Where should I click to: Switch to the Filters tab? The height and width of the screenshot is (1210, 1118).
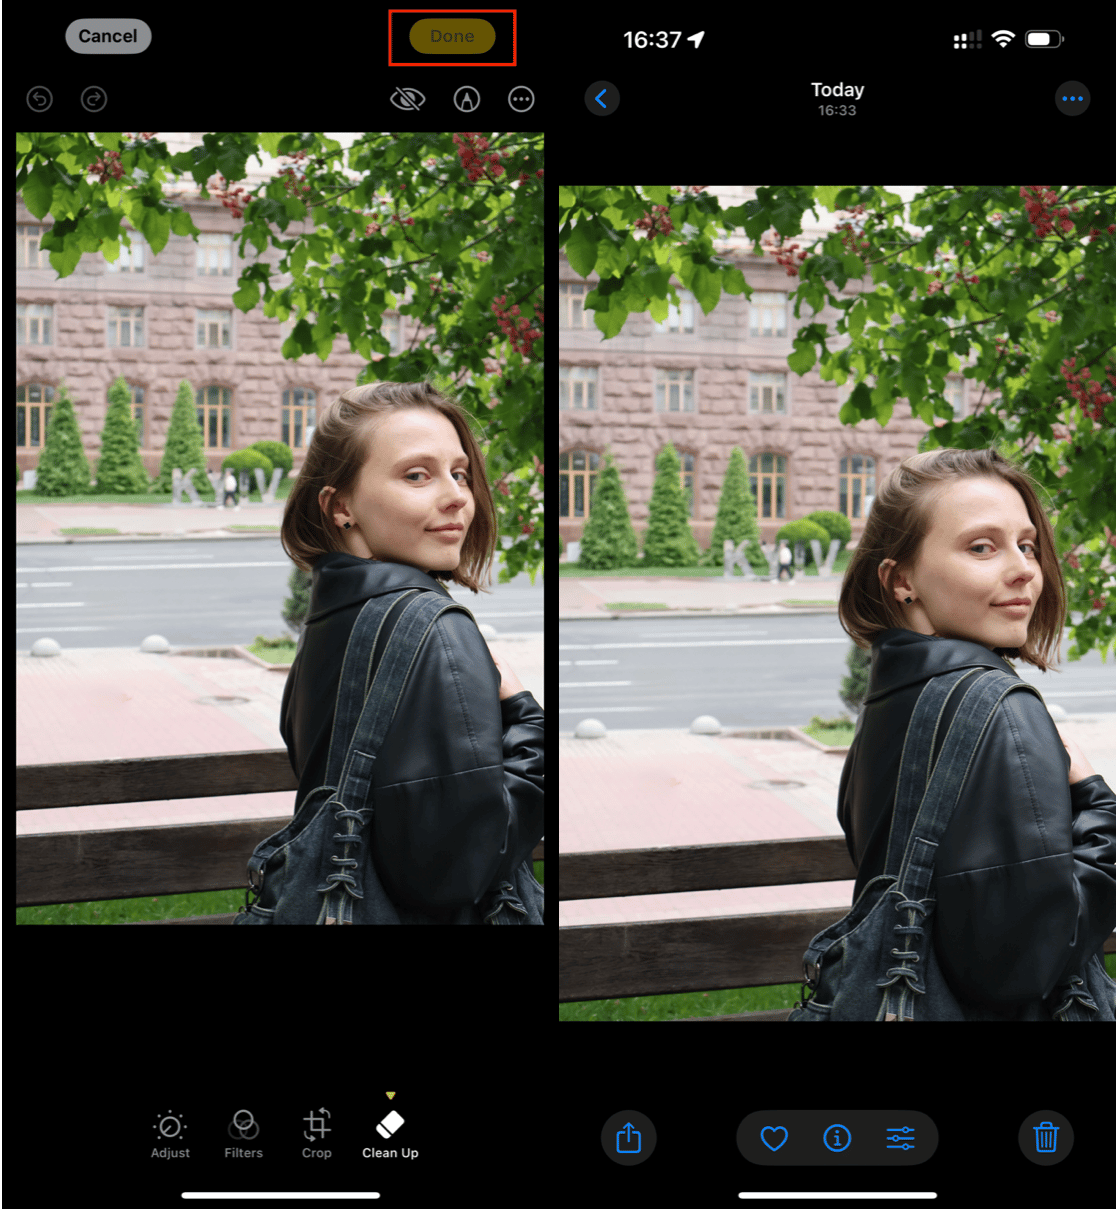[243, 1134]
